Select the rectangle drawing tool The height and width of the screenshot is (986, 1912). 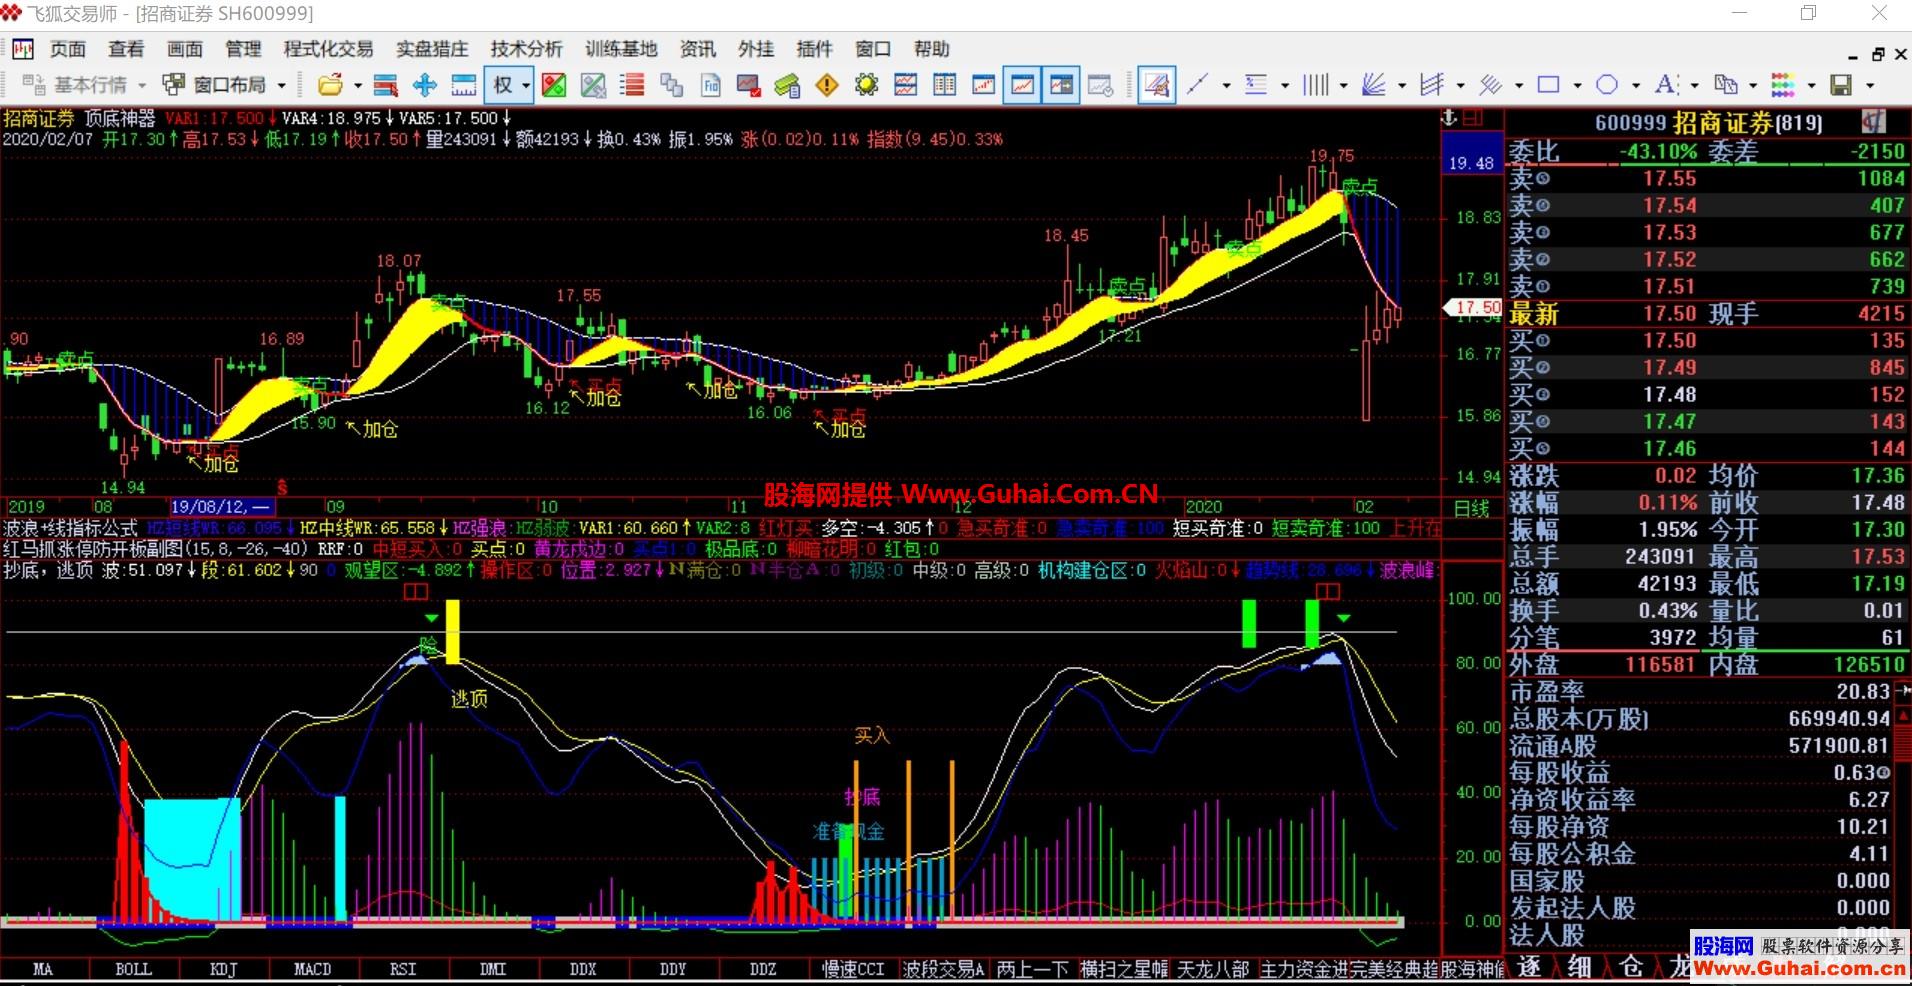coord(1548,85)
